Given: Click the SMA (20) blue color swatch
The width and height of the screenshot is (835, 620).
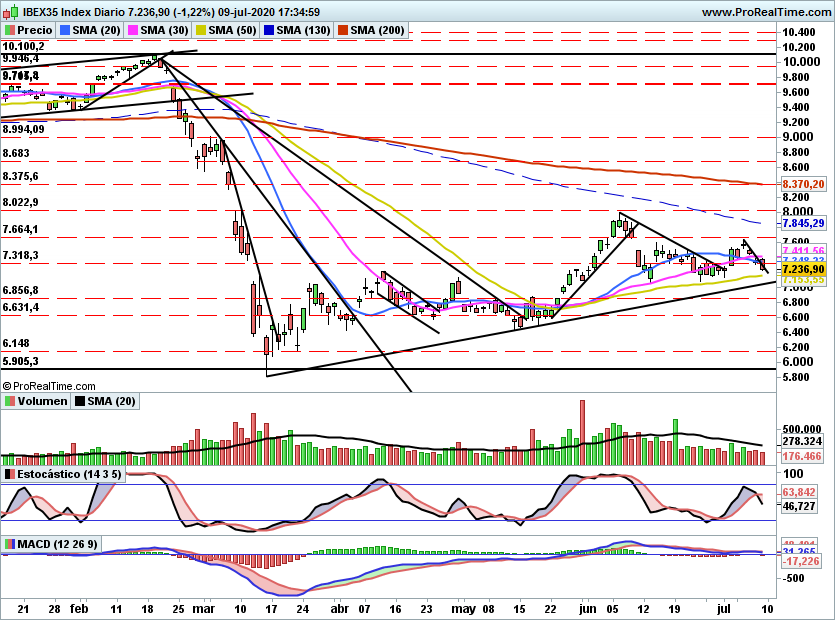Looking at the screenshot, I should coord(65,30).
